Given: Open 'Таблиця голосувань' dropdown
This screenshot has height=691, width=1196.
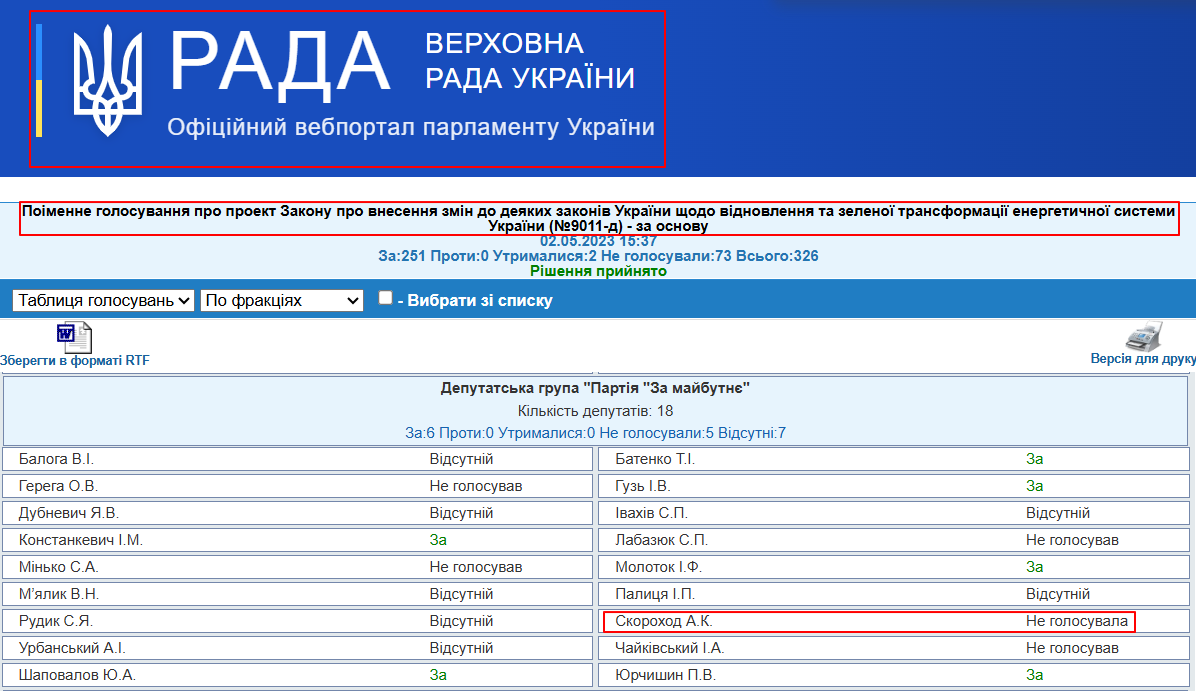Looking at the screenshot, I should coord(103,301).
